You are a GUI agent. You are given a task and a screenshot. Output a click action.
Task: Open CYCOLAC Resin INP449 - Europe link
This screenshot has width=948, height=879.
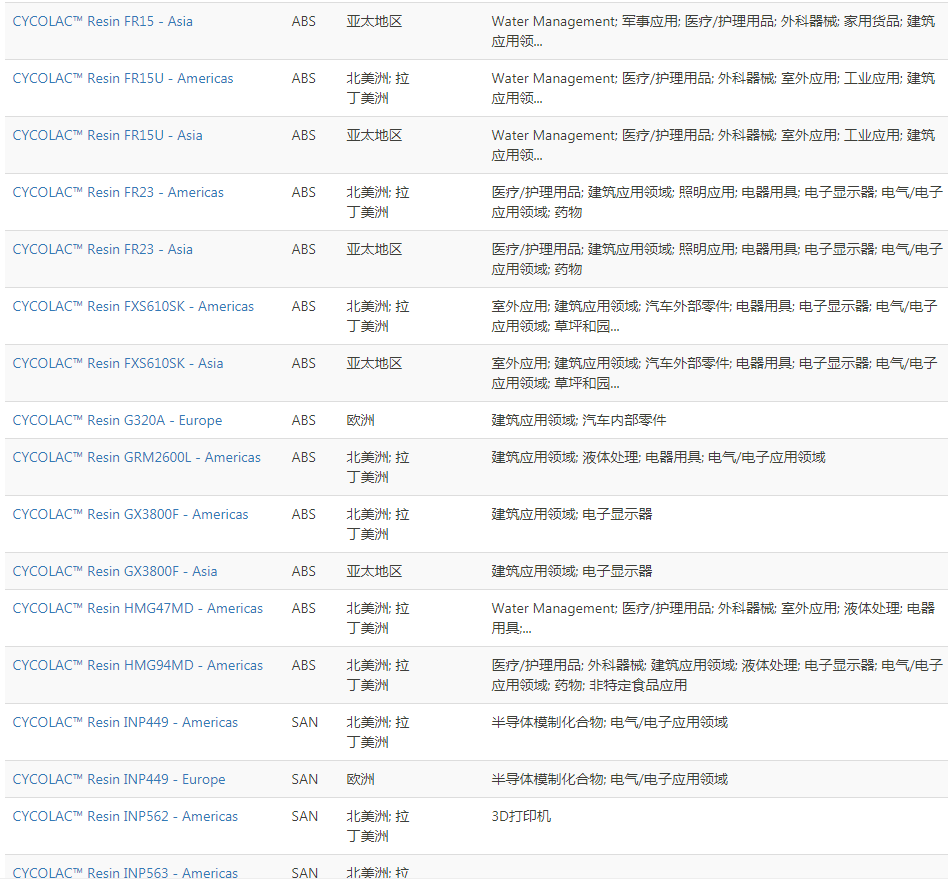[119, 779]
